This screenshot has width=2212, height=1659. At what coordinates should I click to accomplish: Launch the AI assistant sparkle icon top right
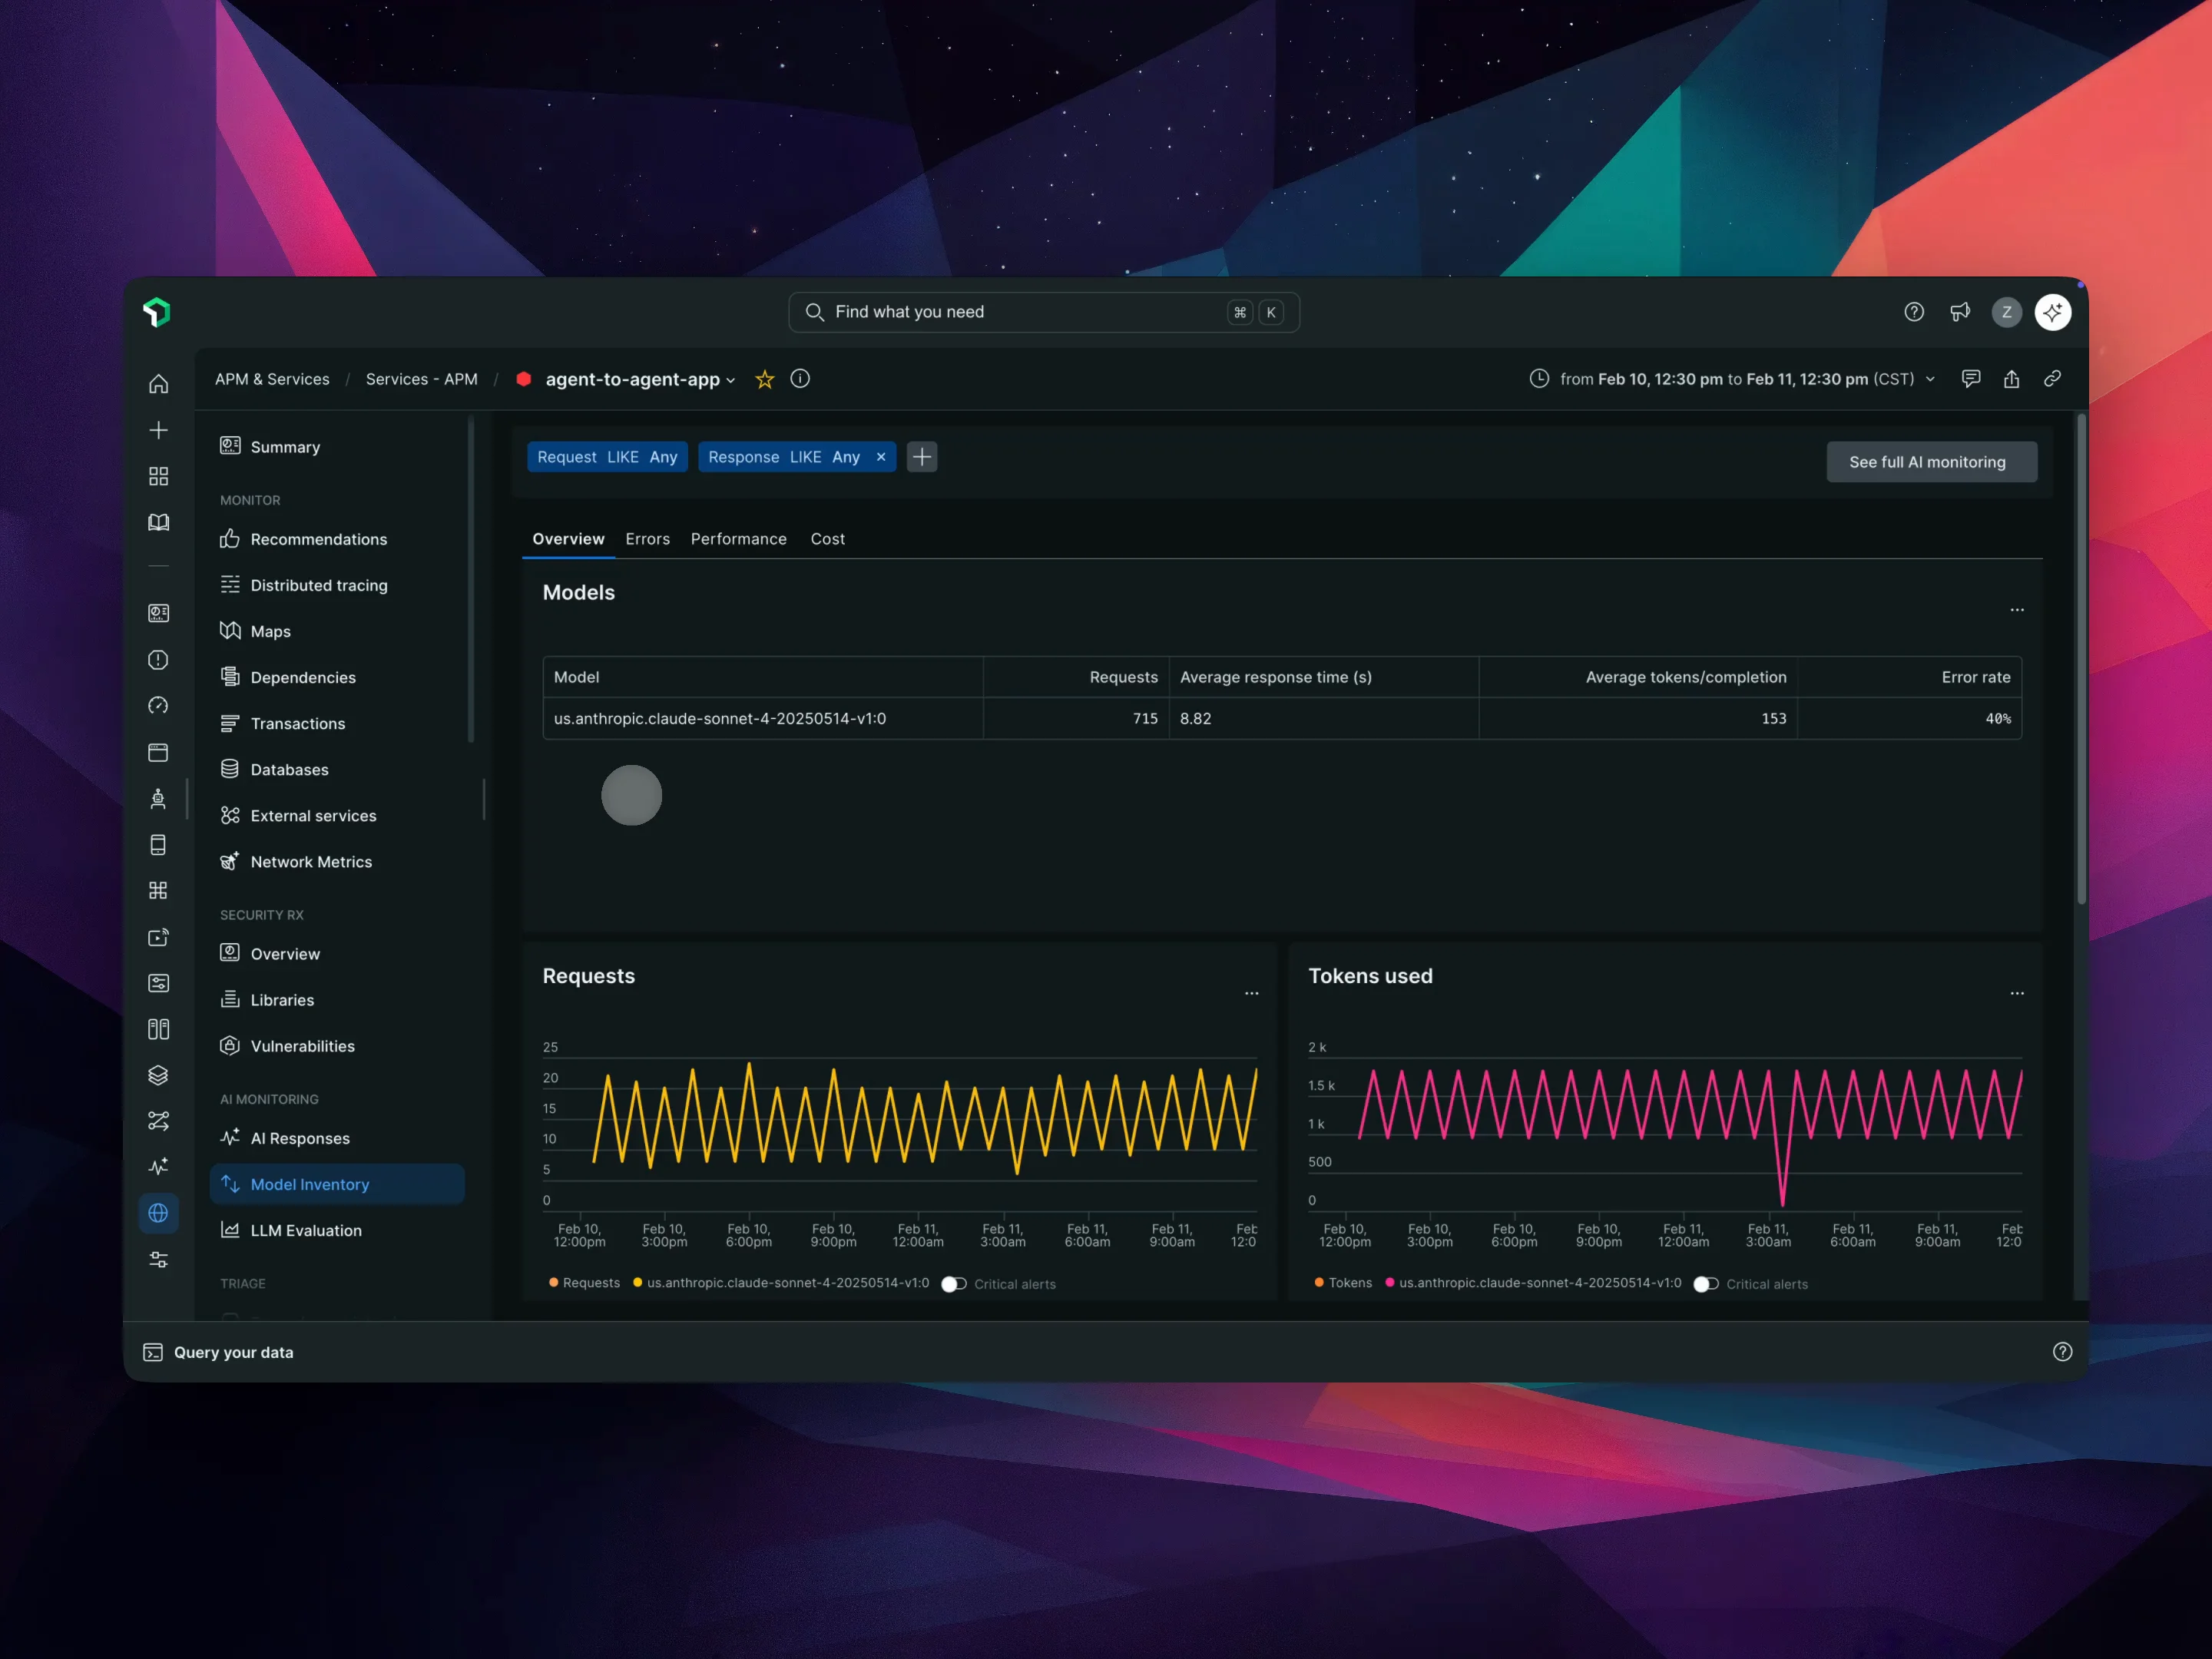2052,311
